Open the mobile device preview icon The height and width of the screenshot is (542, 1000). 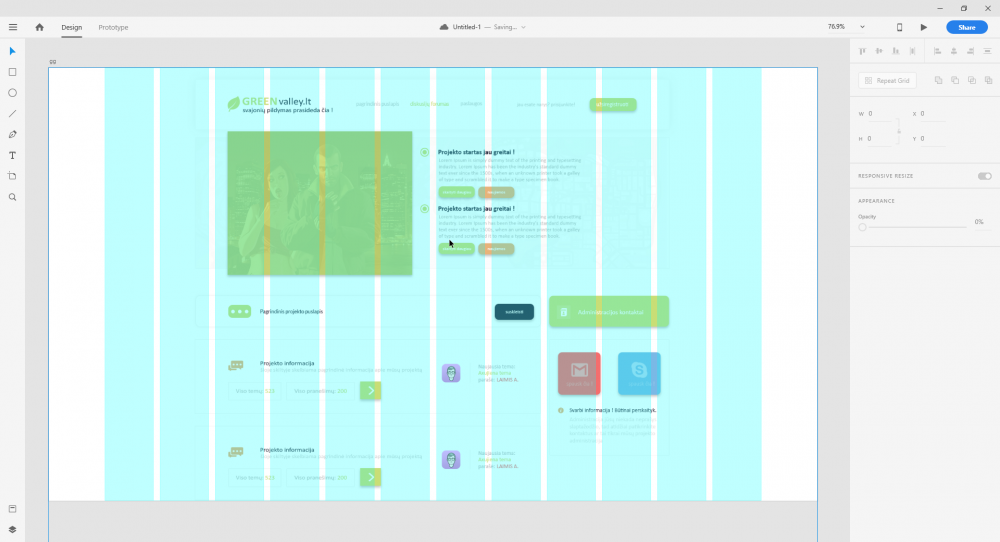click(899, 27)
